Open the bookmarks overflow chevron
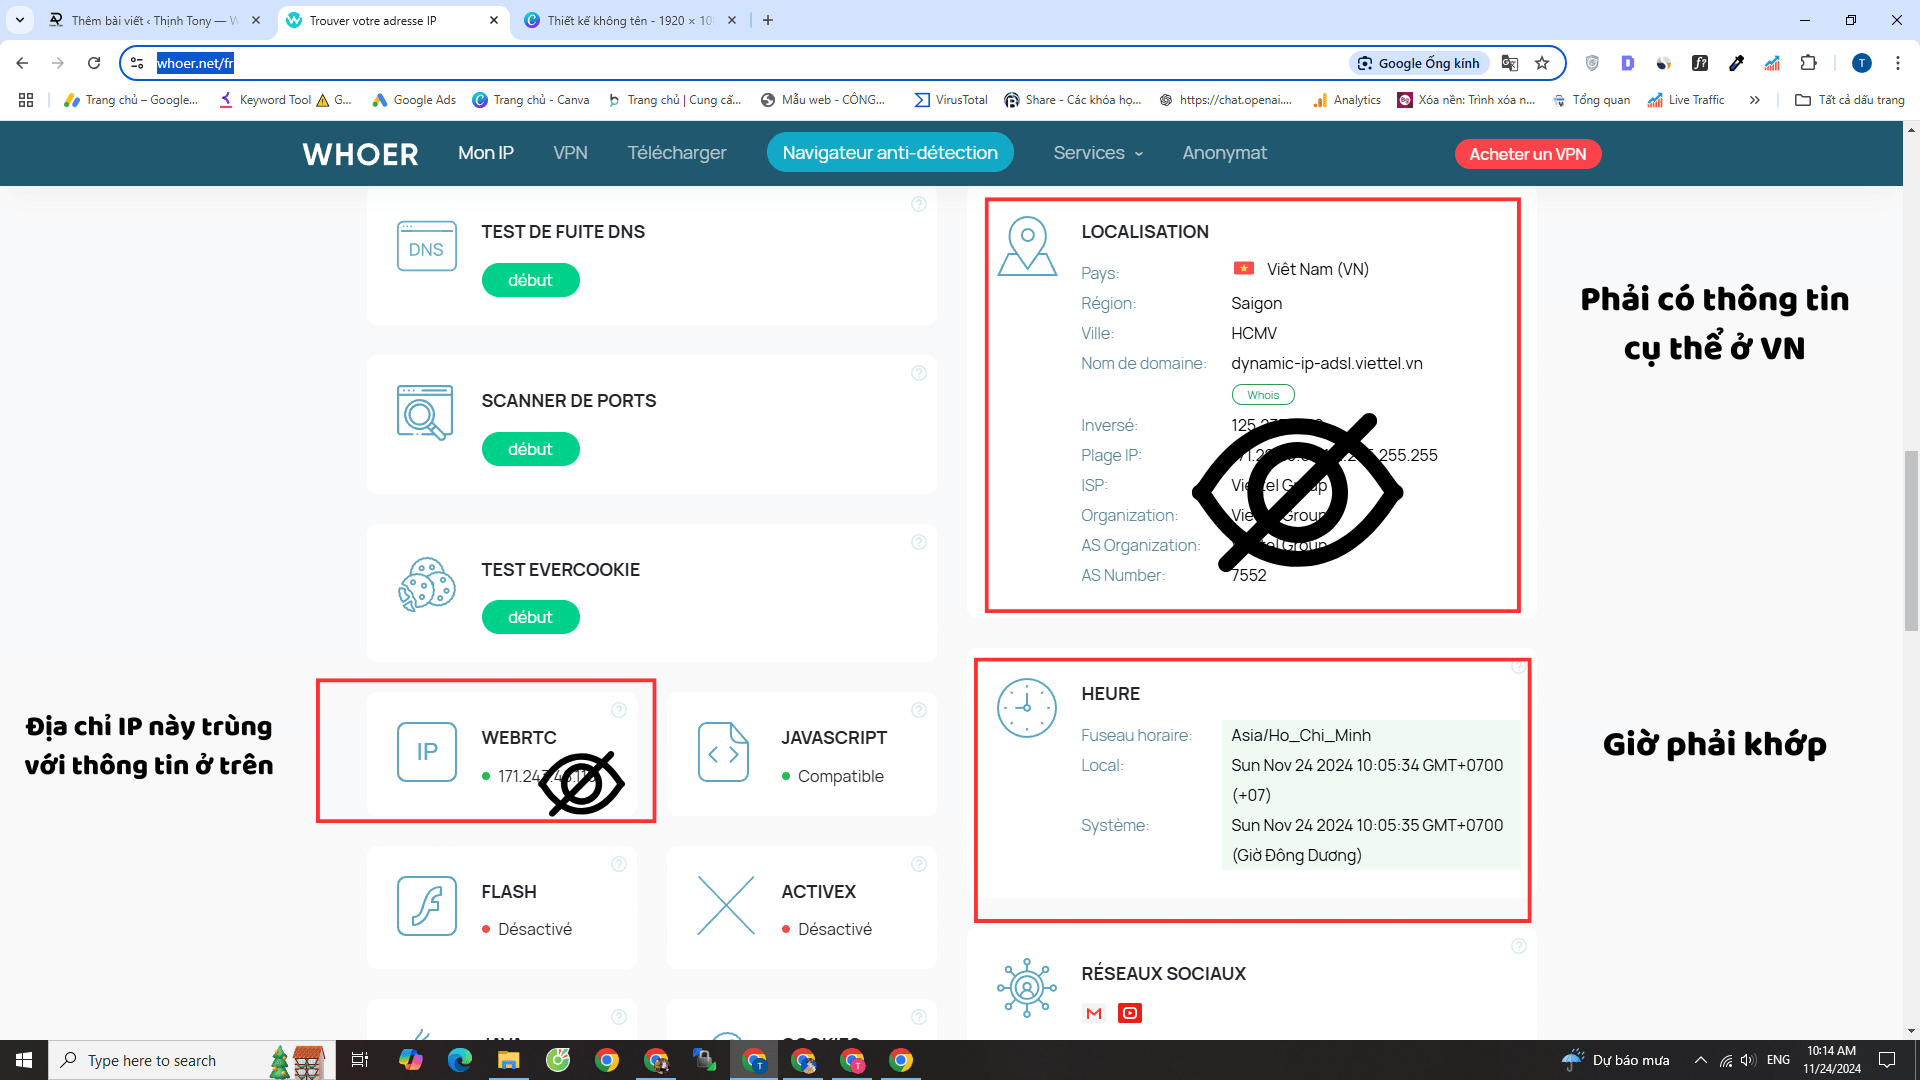 [x=1755, y=99]
